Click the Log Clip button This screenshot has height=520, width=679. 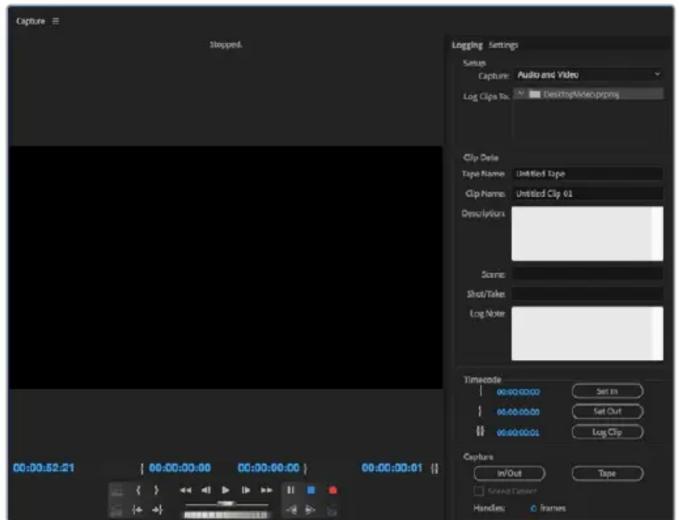tap(607, 432)
